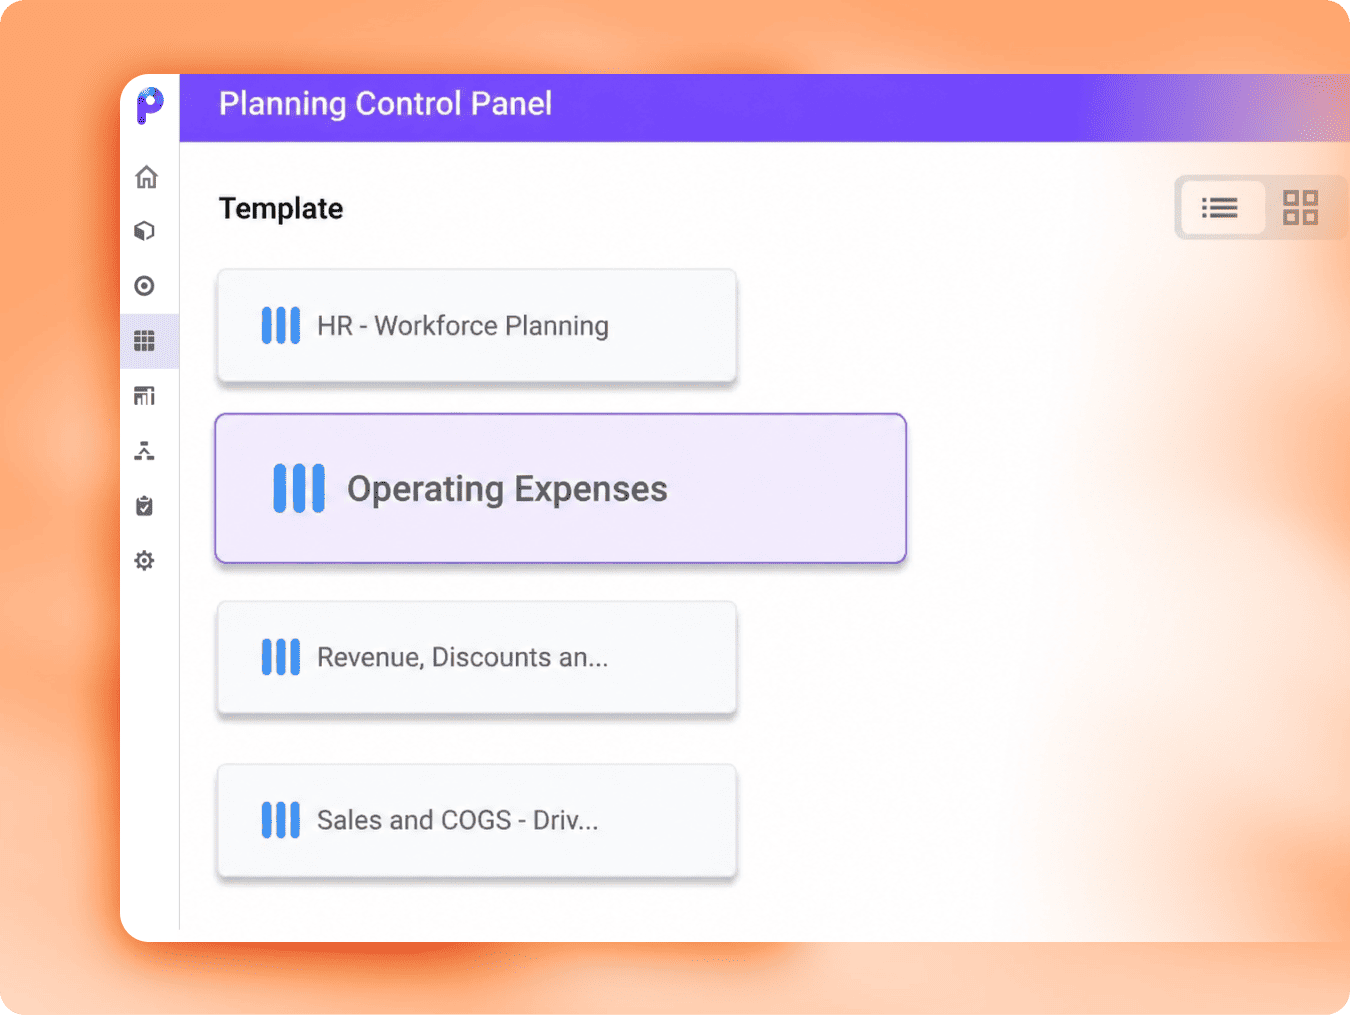Screen dimensions: 1350x1015
Task: Select the Operating Expenses template card
Action: pyautogui.click(x=561, y=489)
